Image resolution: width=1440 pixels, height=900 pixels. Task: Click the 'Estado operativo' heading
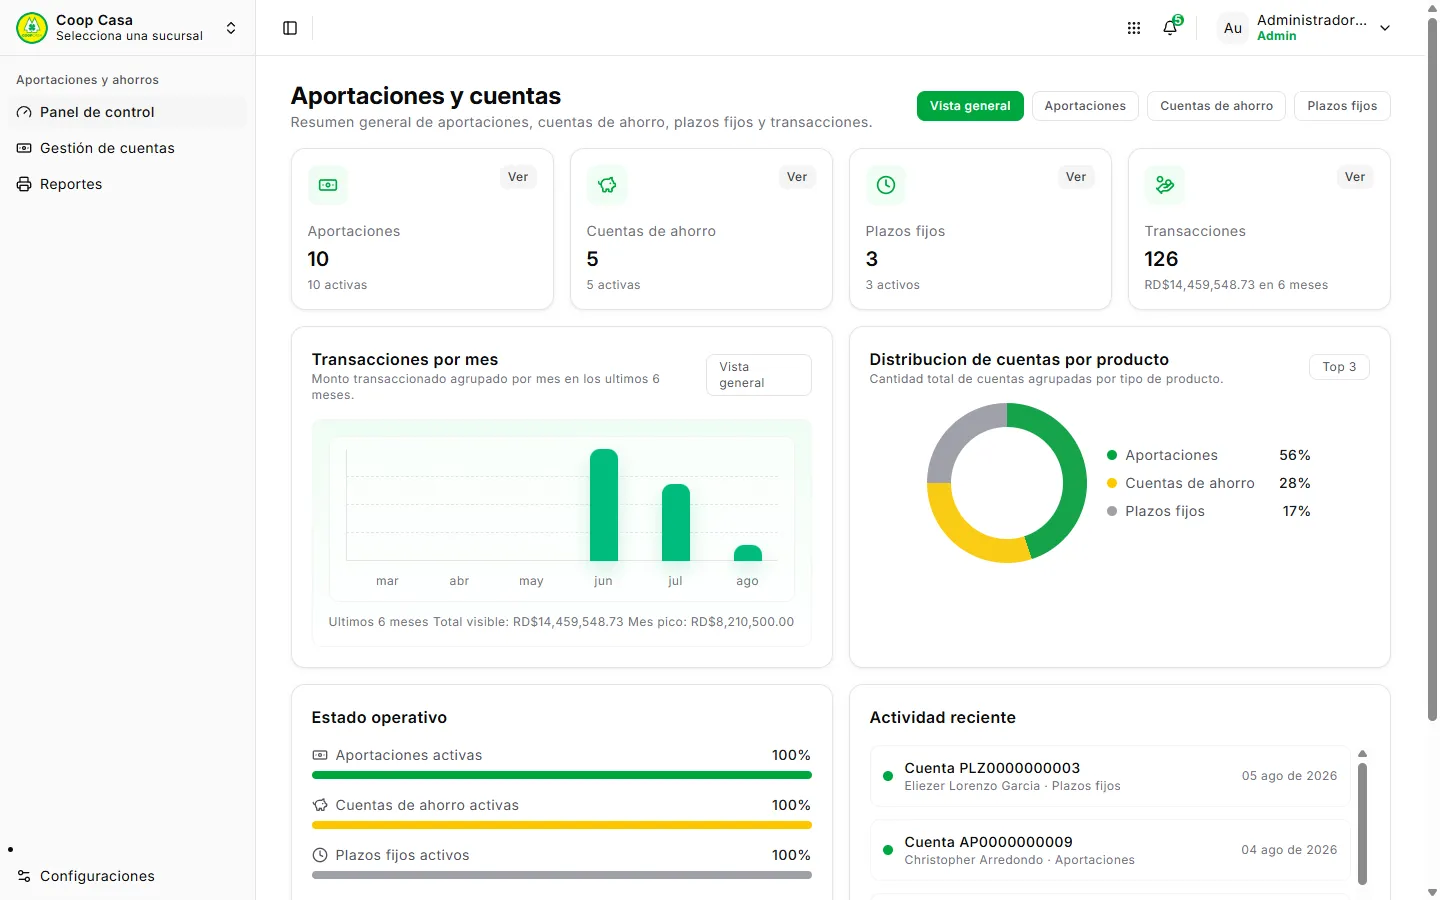coord(379,718)
